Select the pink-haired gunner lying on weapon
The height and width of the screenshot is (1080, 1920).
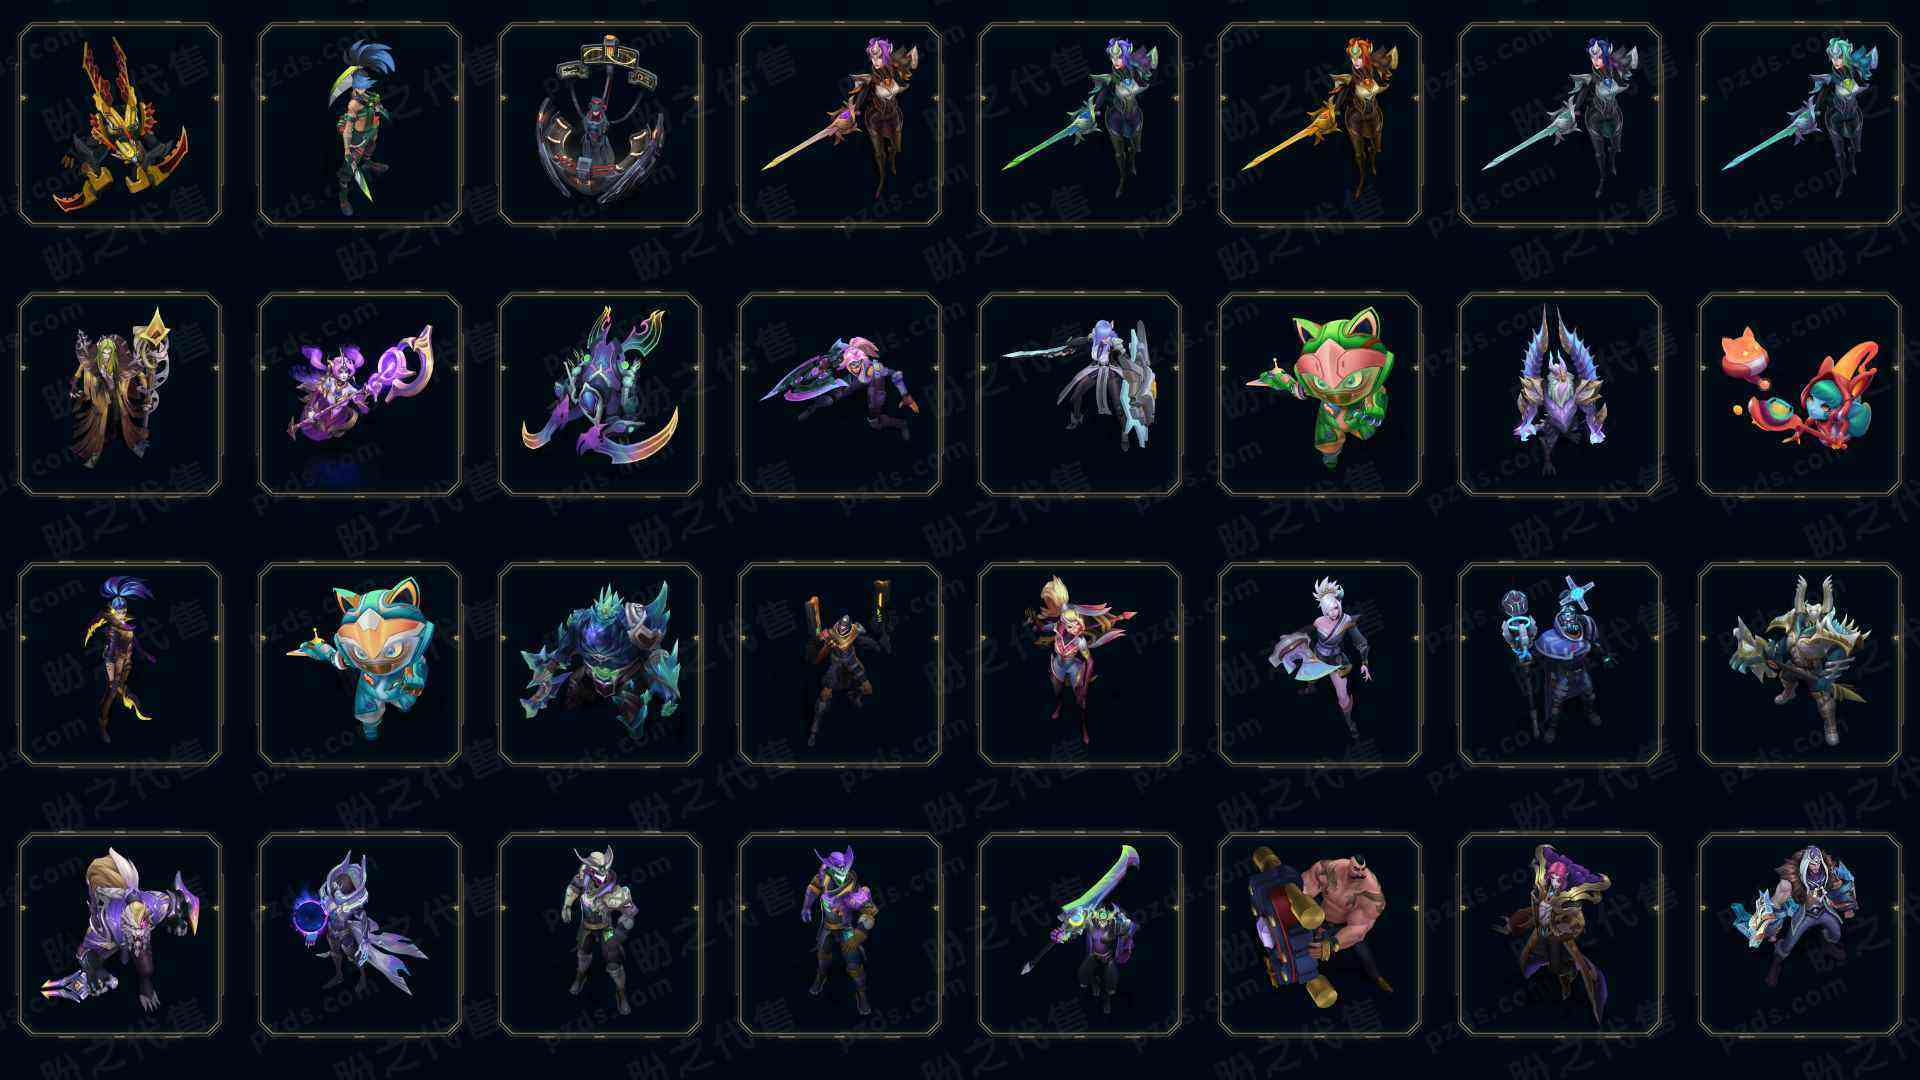[840, 394]
